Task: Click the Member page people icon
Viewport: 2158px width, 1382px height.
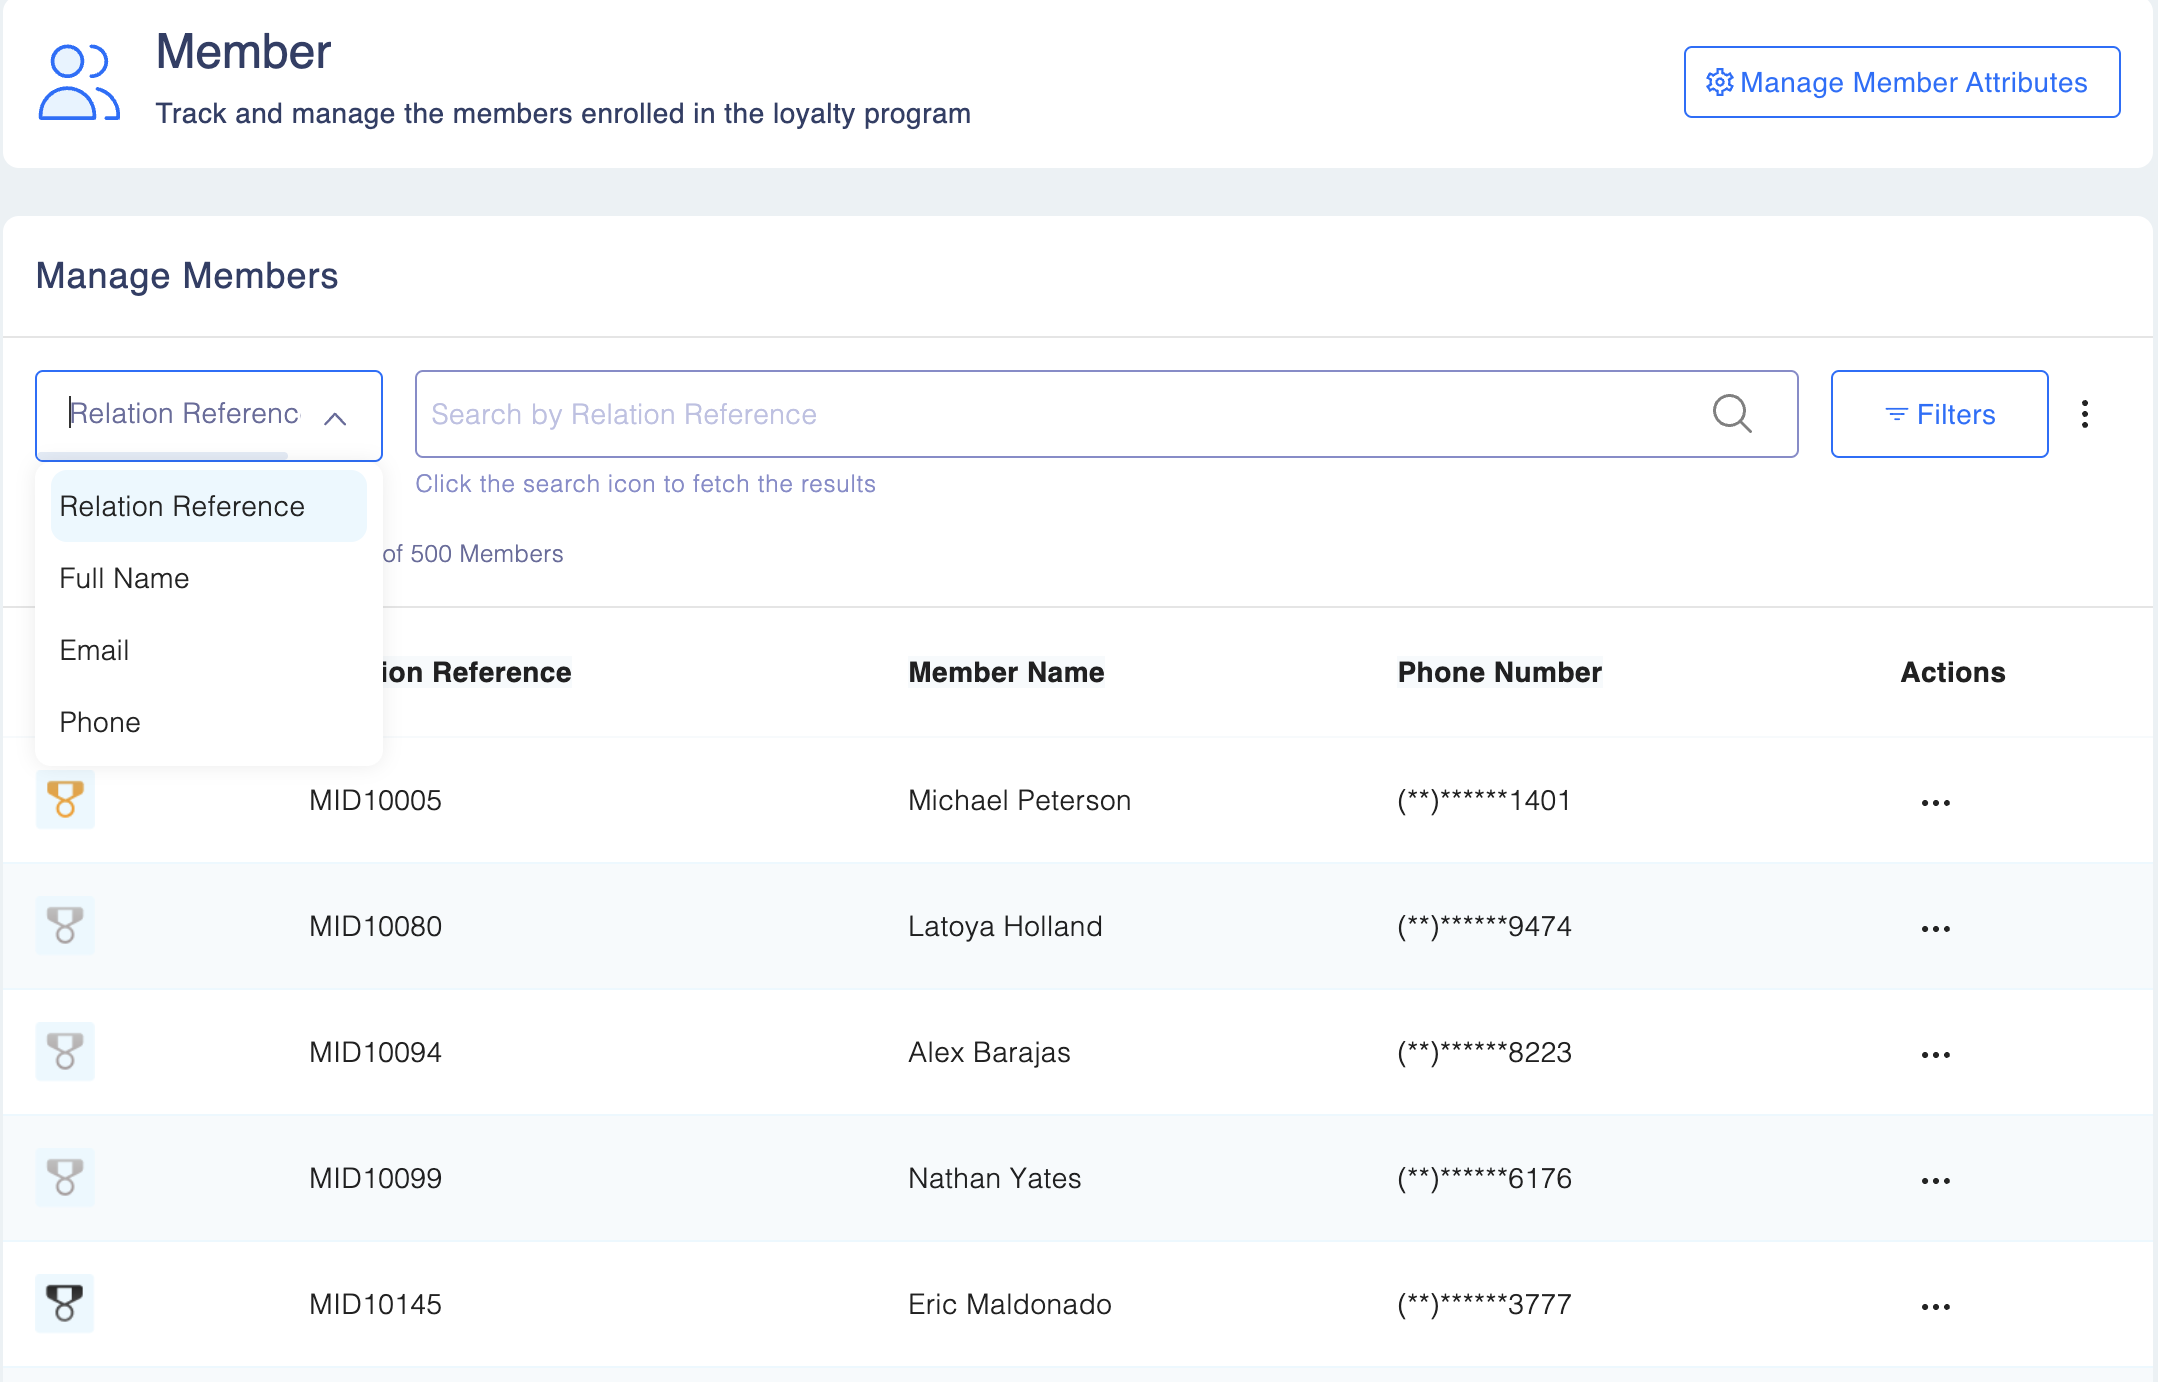Action: (x=78, y=82)
